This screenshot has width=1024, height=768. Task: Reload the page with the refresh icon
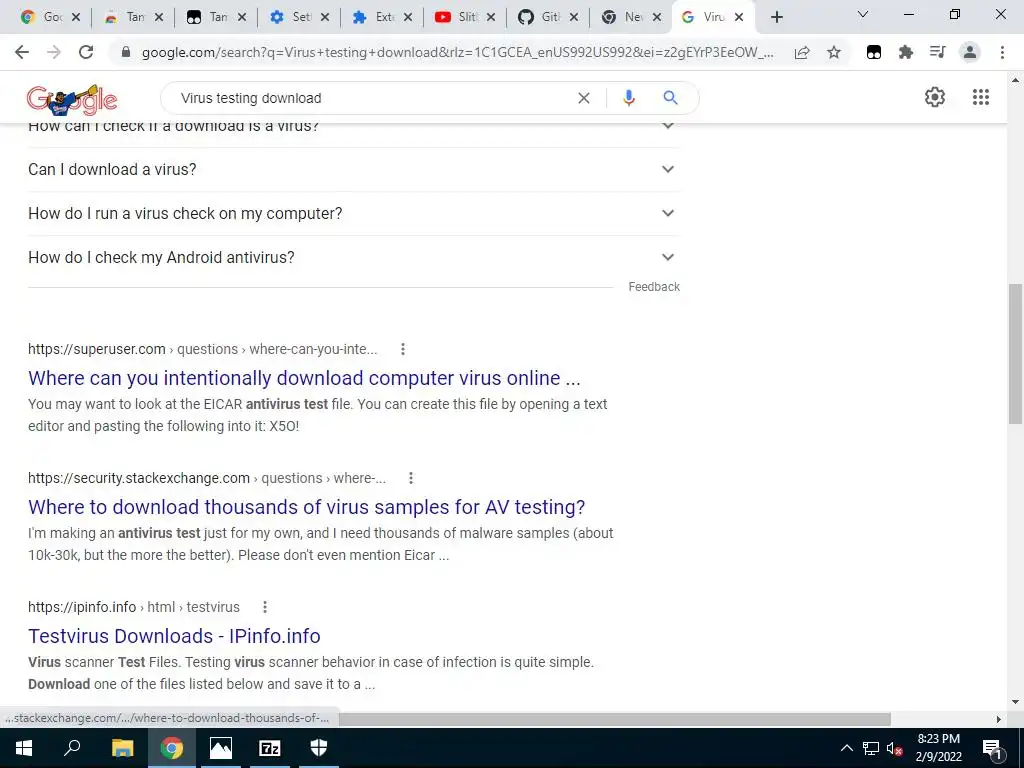pos(86,52)
